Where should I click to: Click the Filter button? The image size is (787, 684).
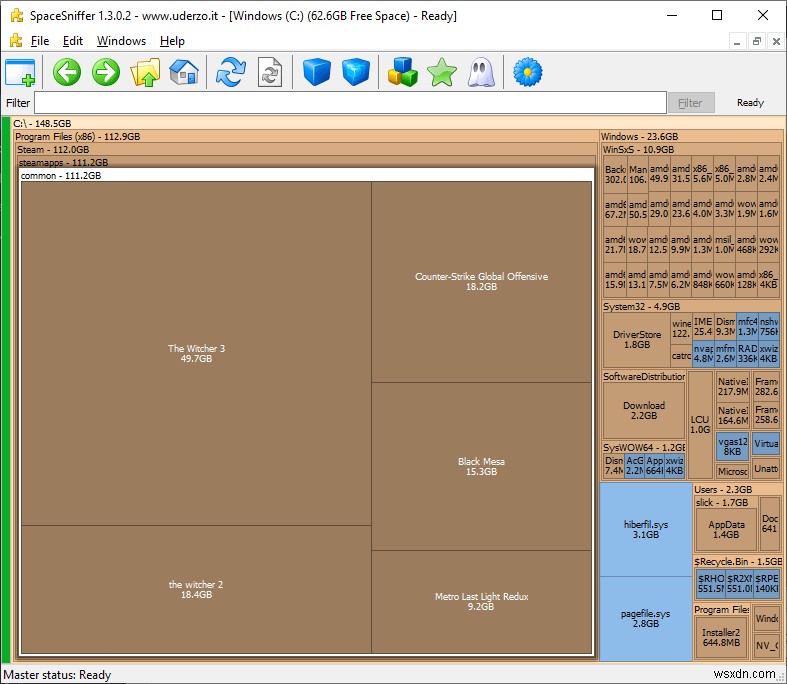(690, 103)
